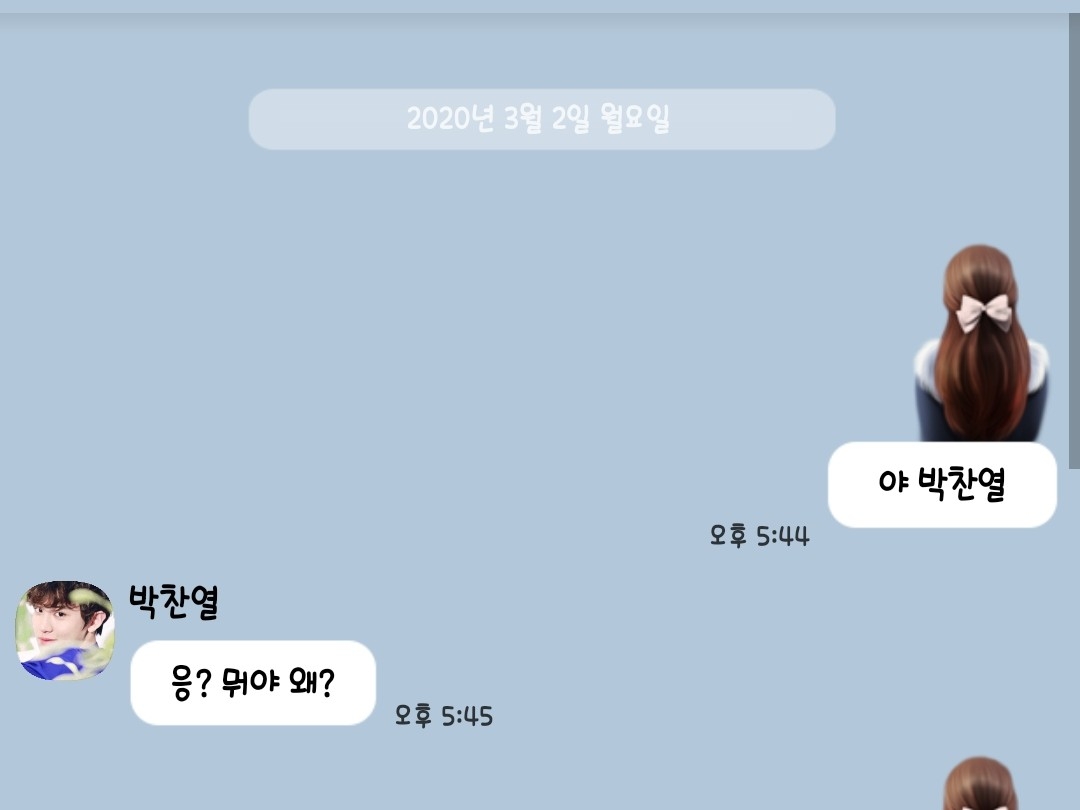Click the 오후 5:45 timestamp
1080x810 pixels.
(444, 716)
